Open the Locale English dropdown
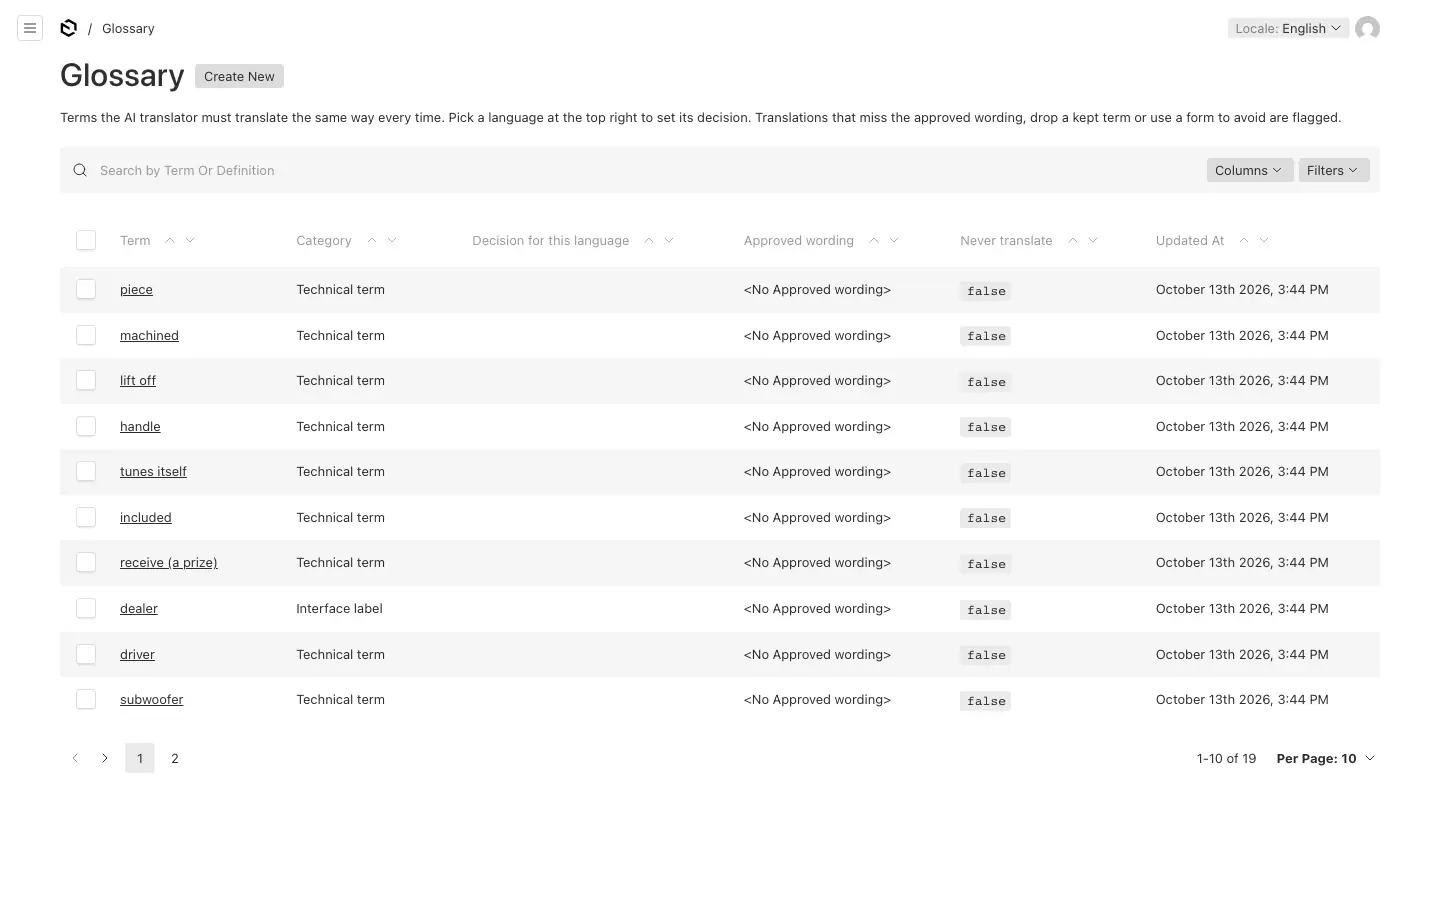The height and width of the screenshot is (900, 1440). click(x=1288, y=28)
